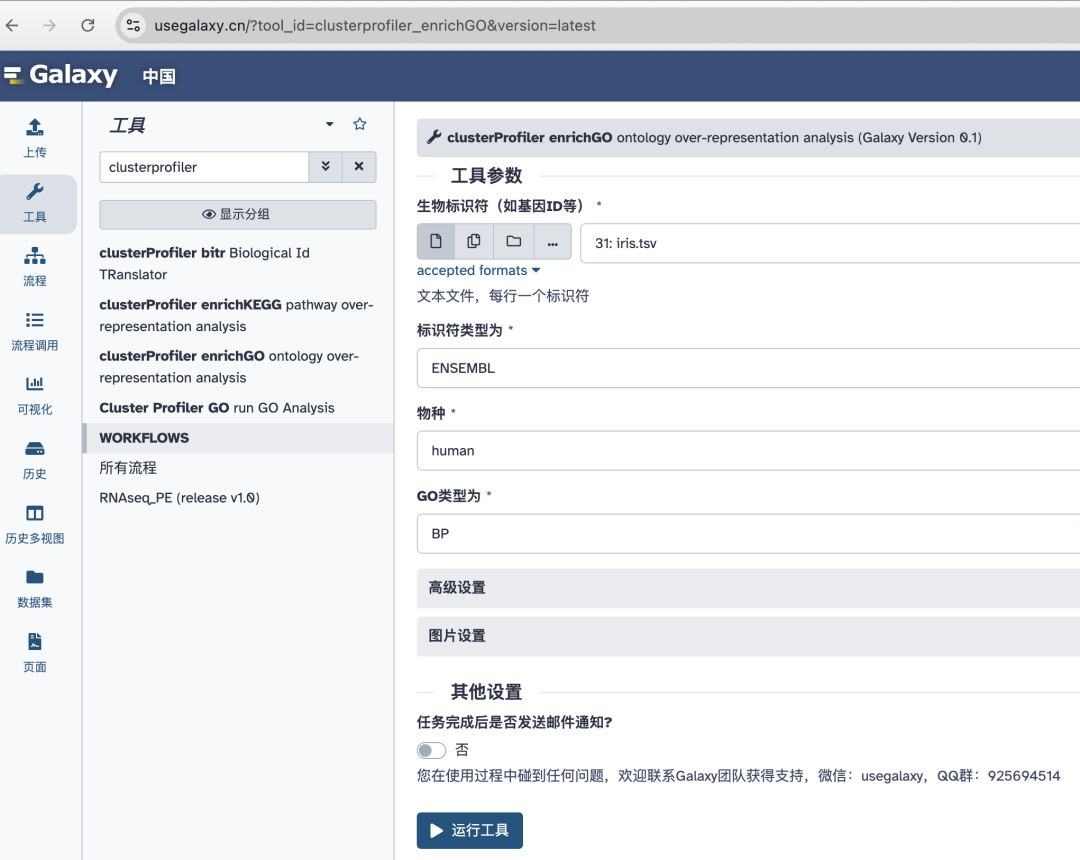The width and height of the screenshot is (1080, 860).
Task: Expand accepted formats link
Action: point(478,271)
